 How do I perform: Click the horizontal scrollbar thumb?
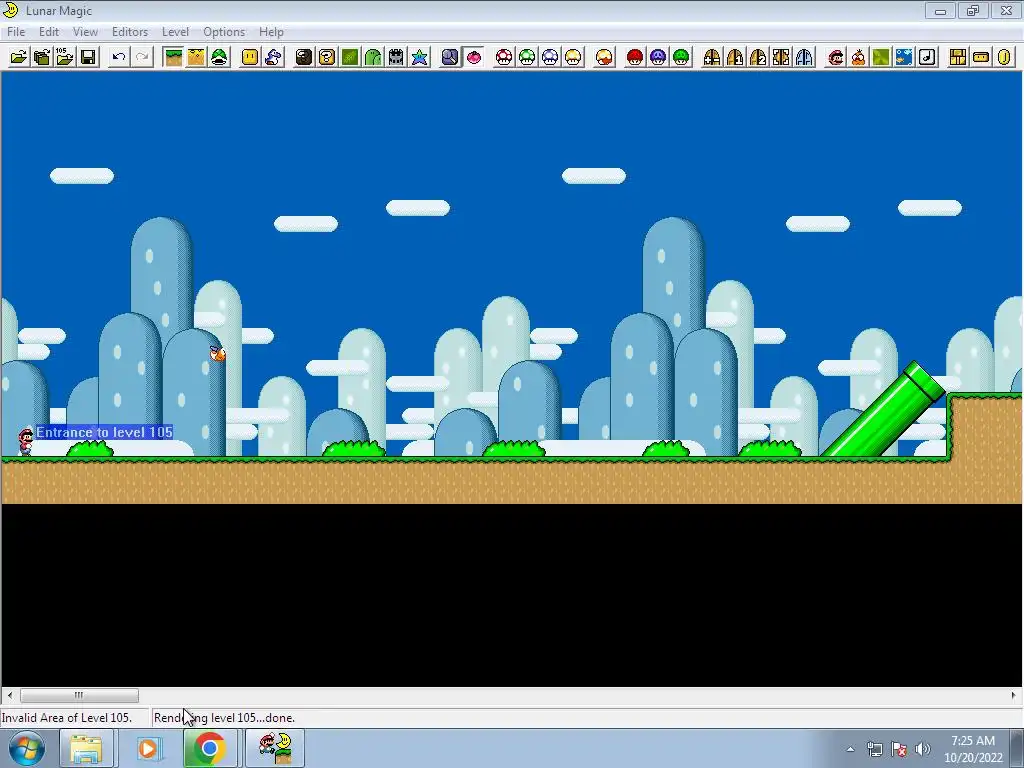coord(79,696)
